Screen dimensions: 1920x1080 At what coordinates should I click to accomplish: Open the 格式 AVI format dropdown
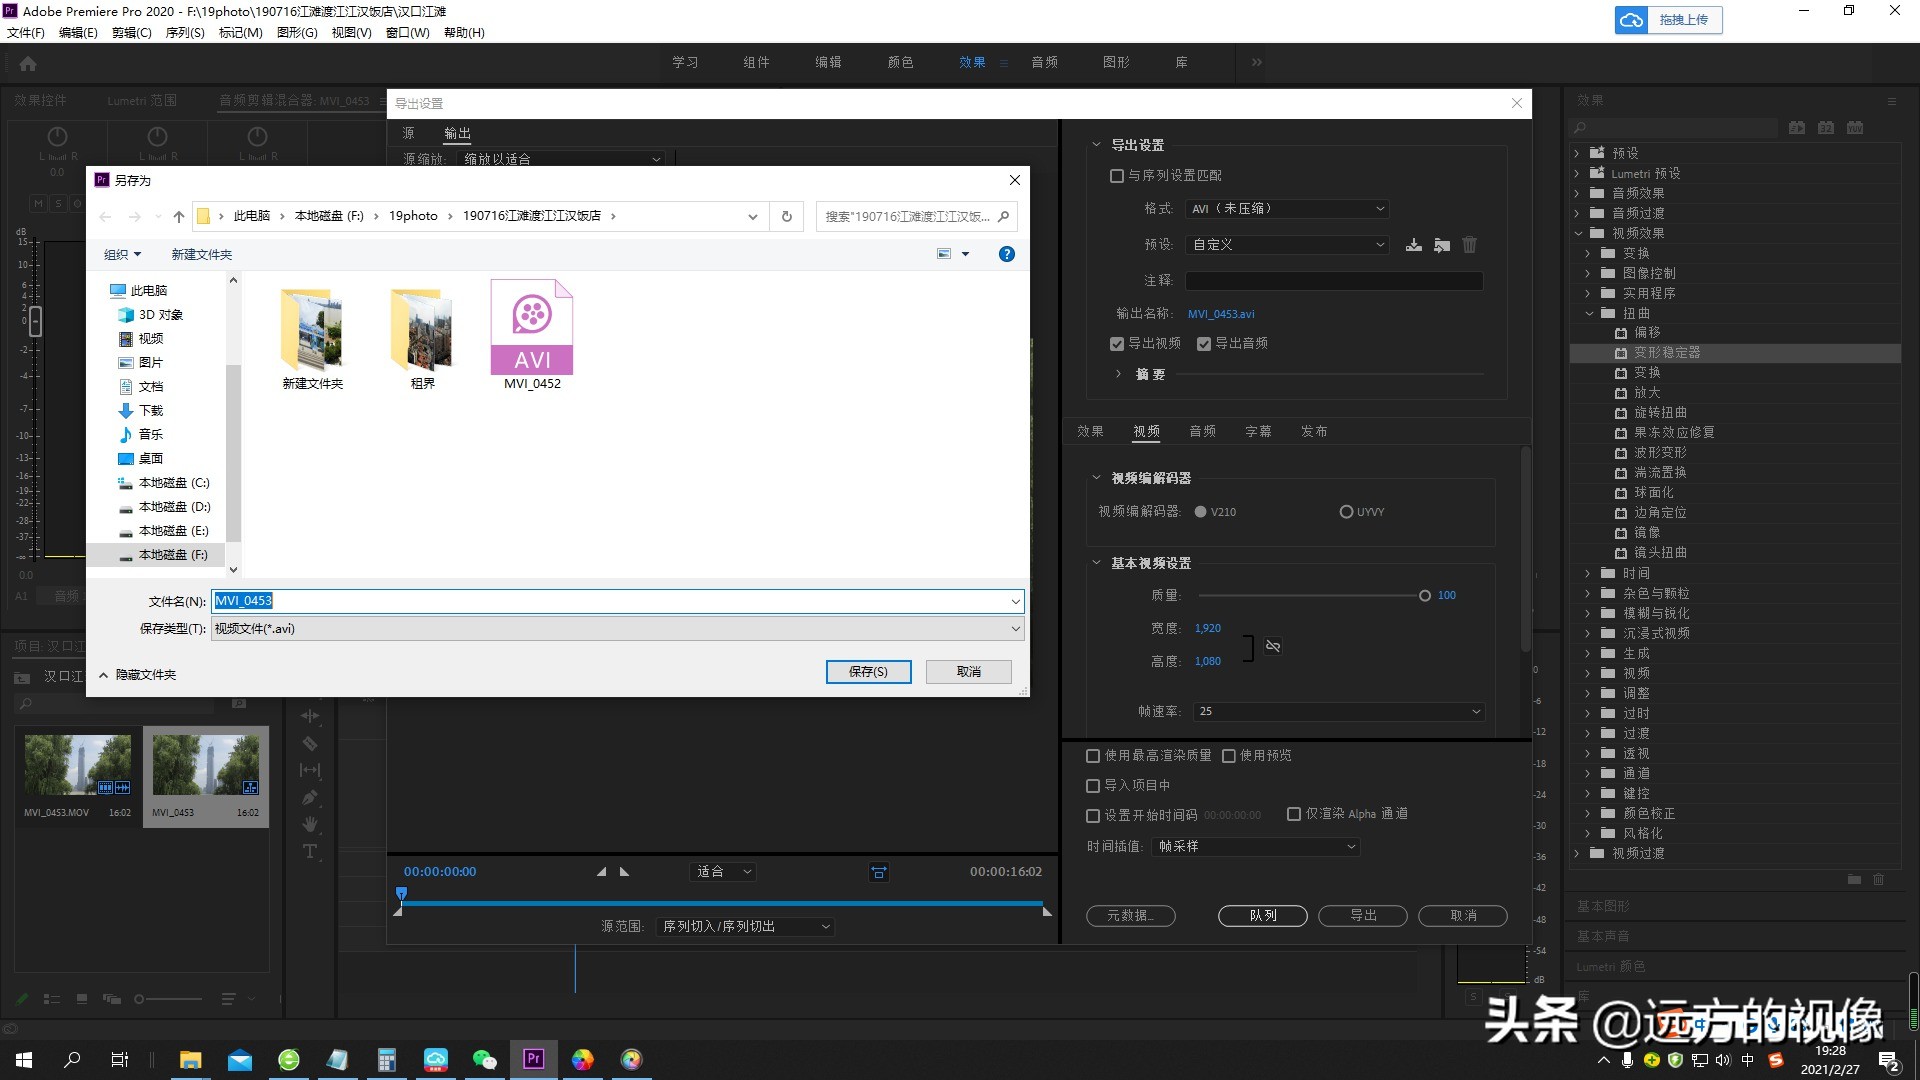pyautogui.click(x=1288, y=209)
